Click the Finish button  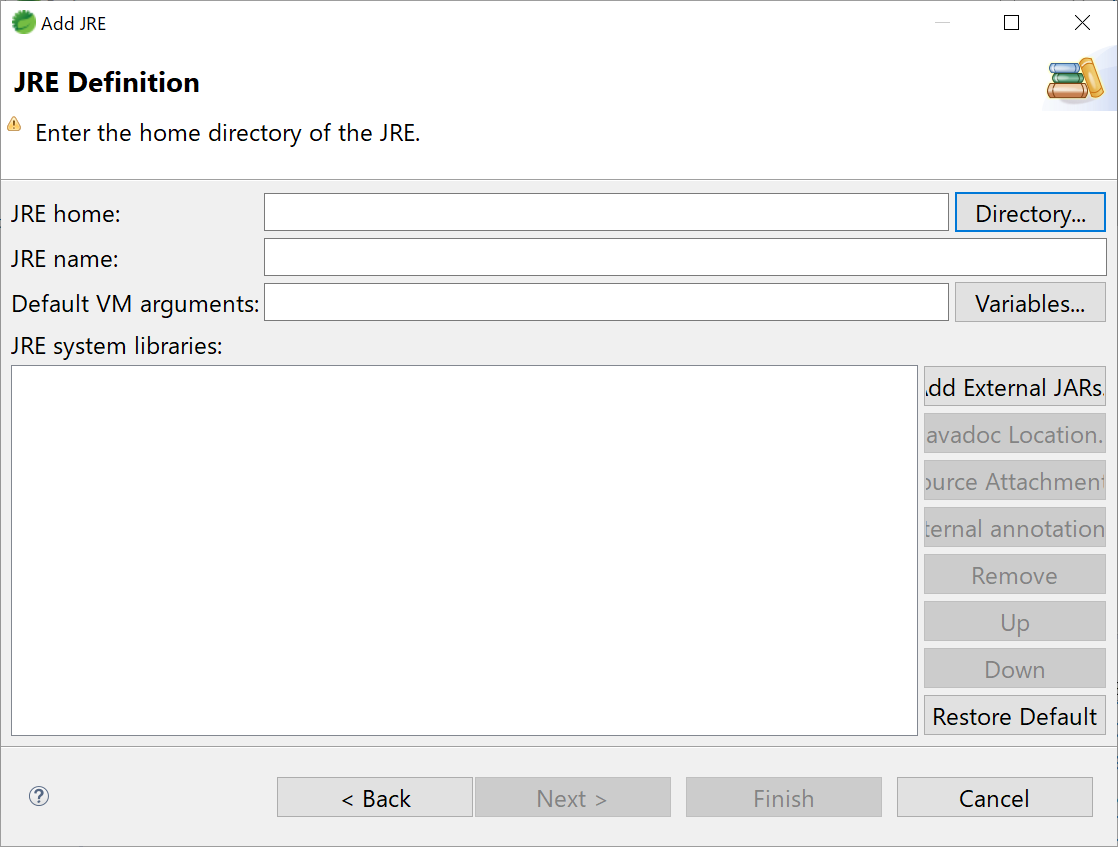(784, 797)
